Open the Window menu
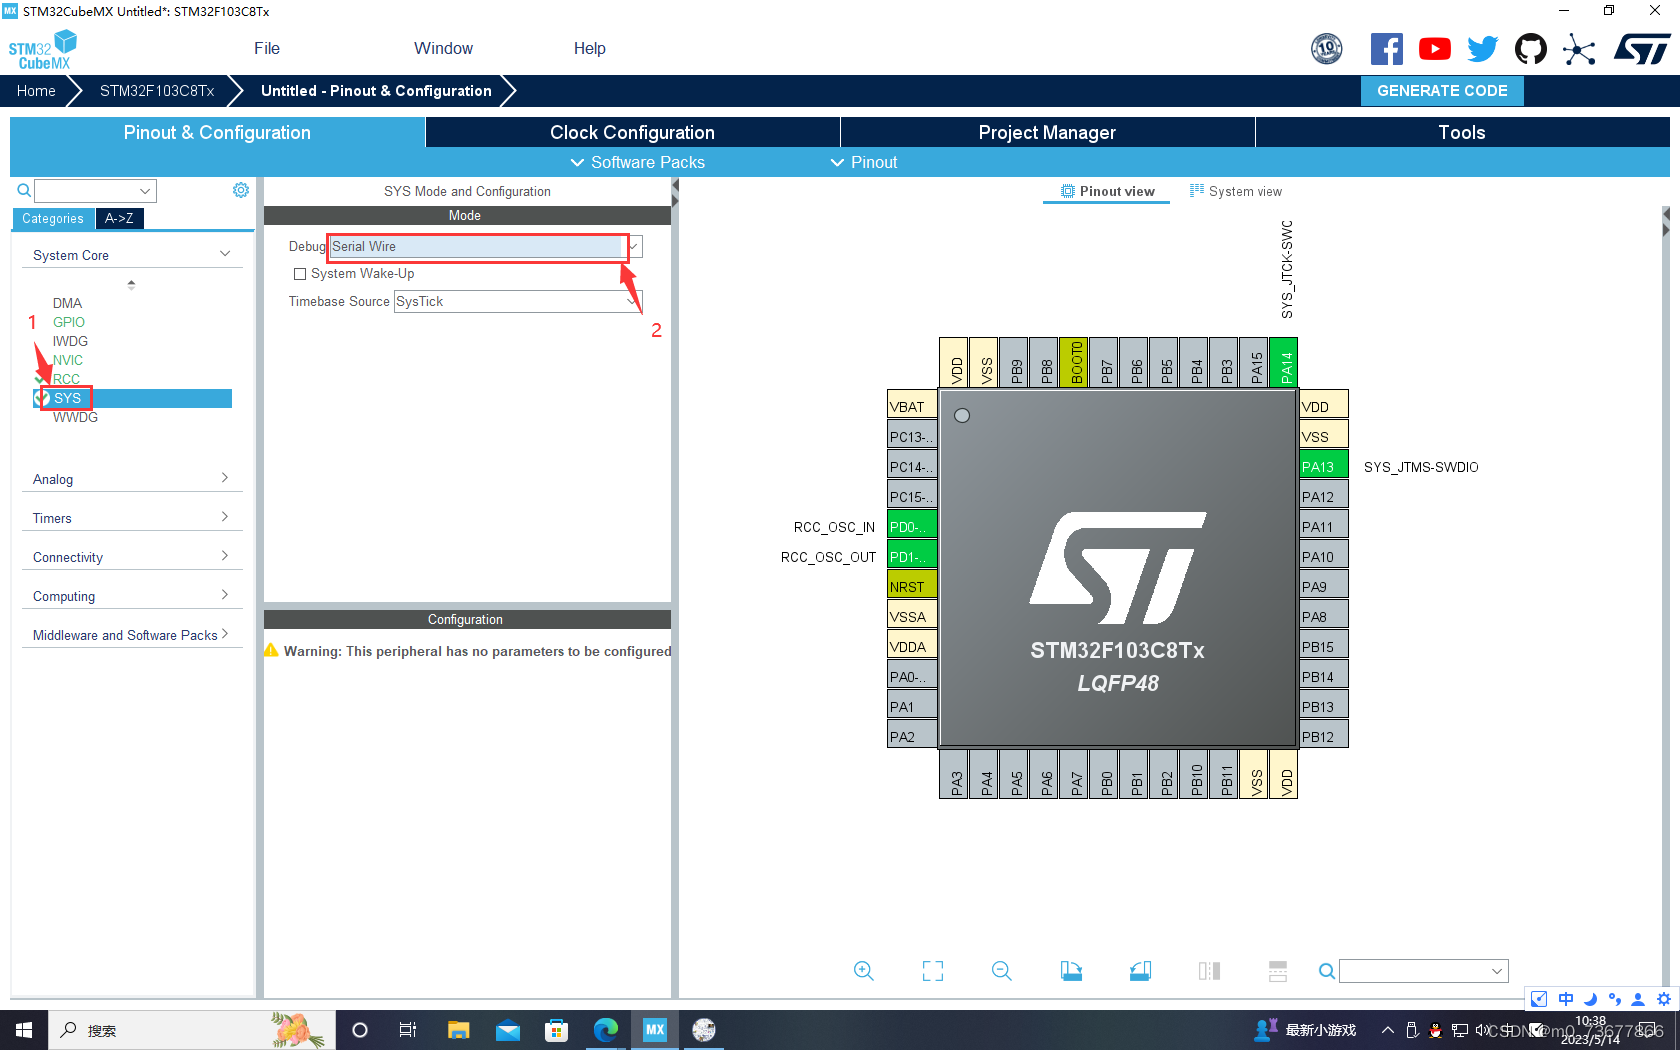This screenshot has width=1680, height=1050. coord(443,48)
